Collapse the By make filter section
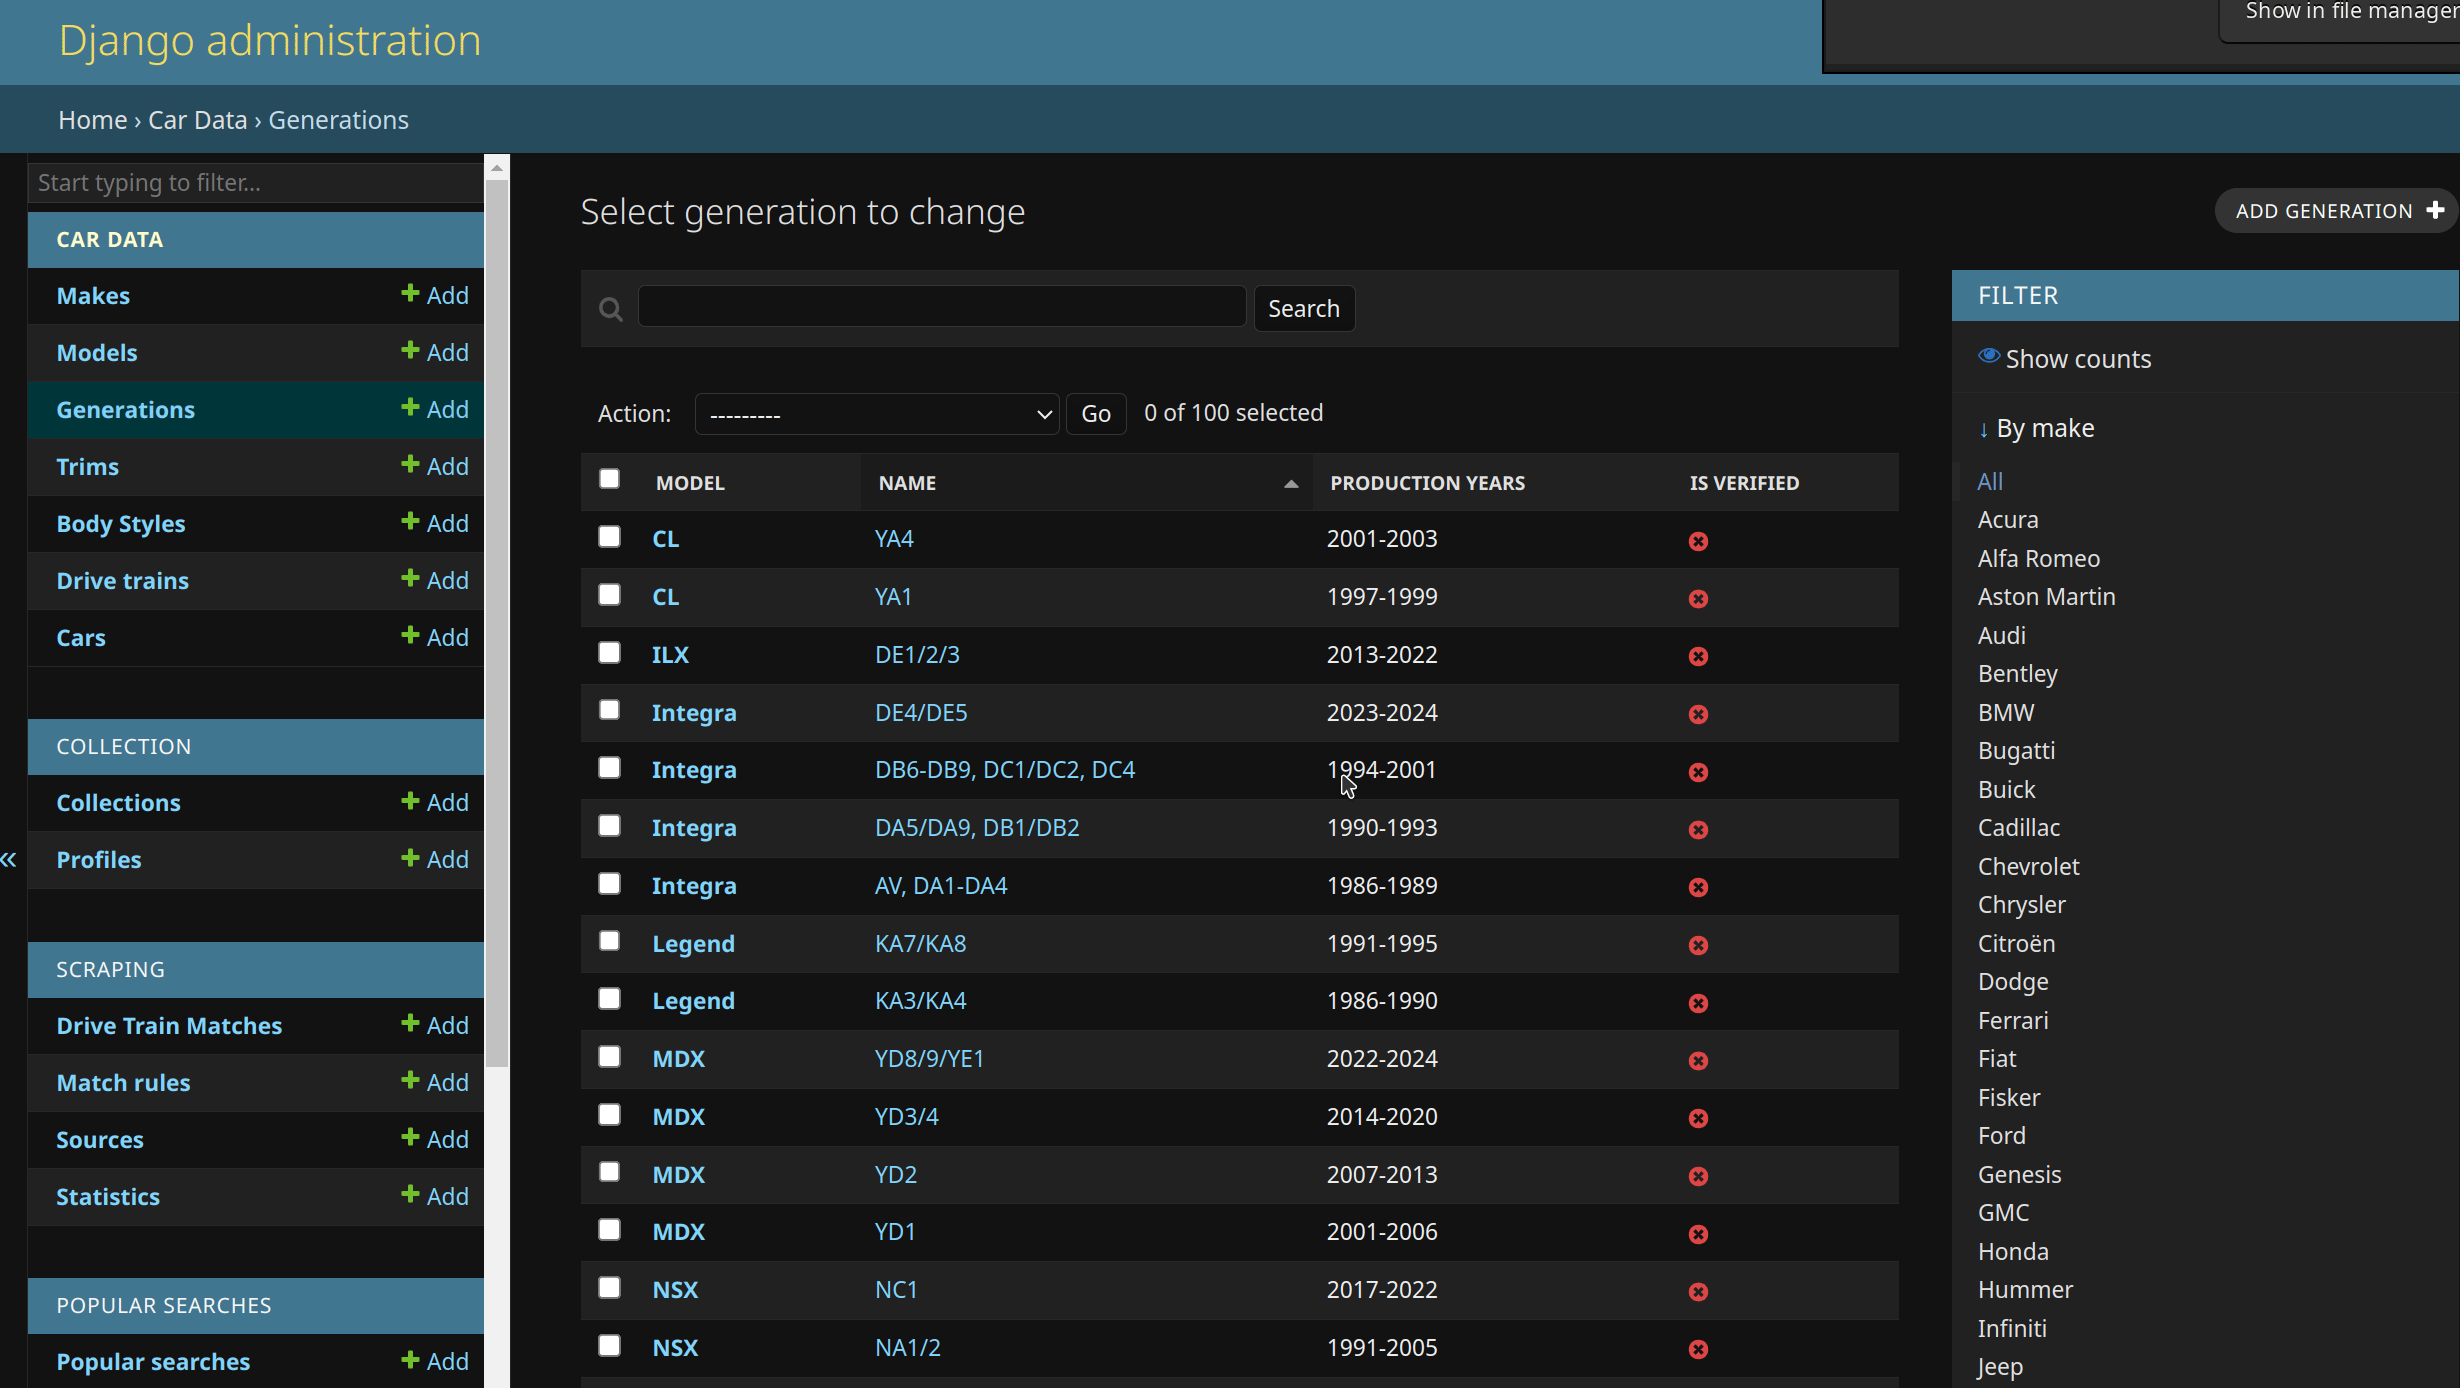This screenshot has width=2460, height=1388. pos(2036,428)
